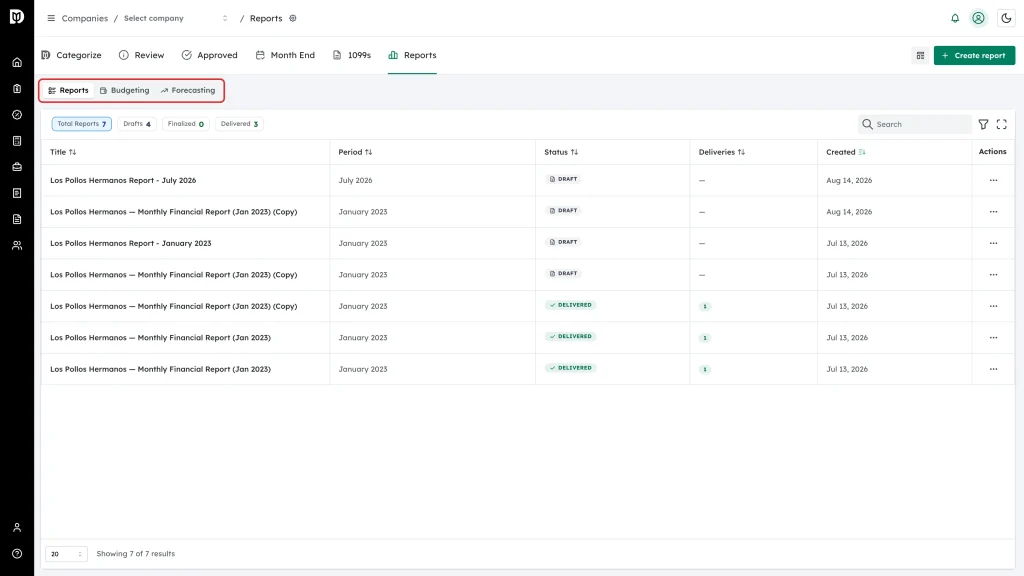
Task: Click Reports breadcrumb link
Action: 266,18
